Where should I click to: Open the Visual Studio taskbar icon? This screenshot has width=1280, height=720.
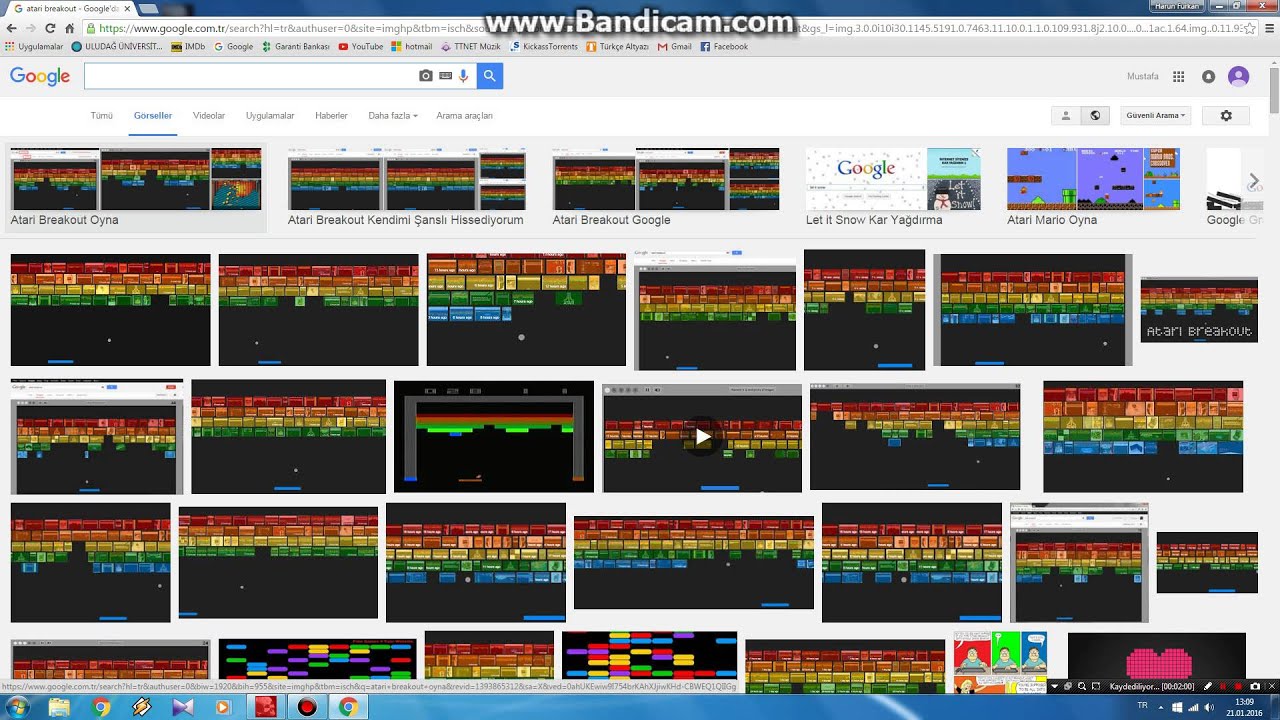click(182, 707)
